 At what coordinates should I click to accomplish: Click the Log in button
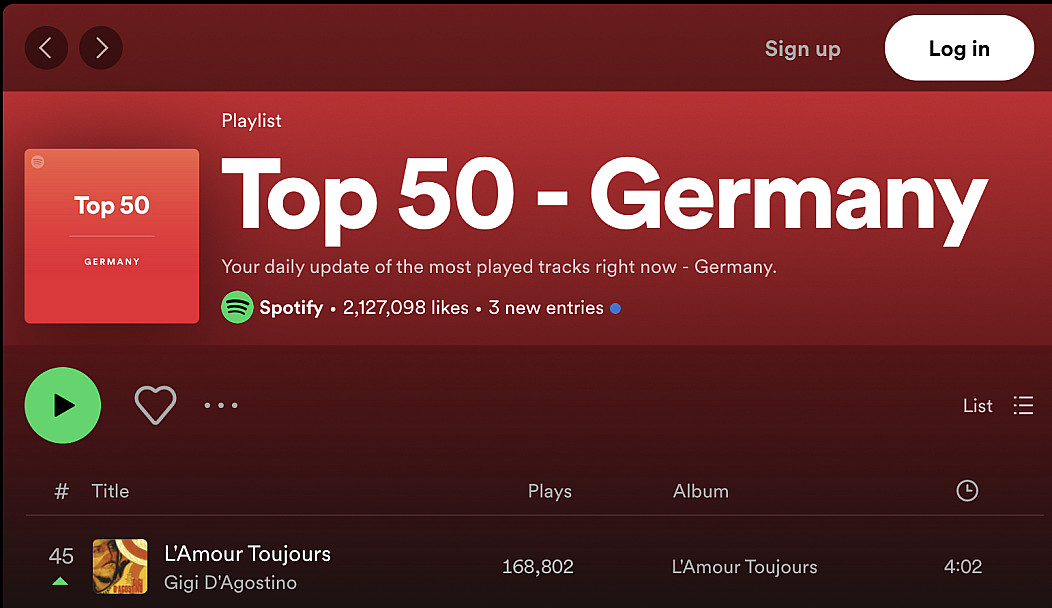point(959,48)
